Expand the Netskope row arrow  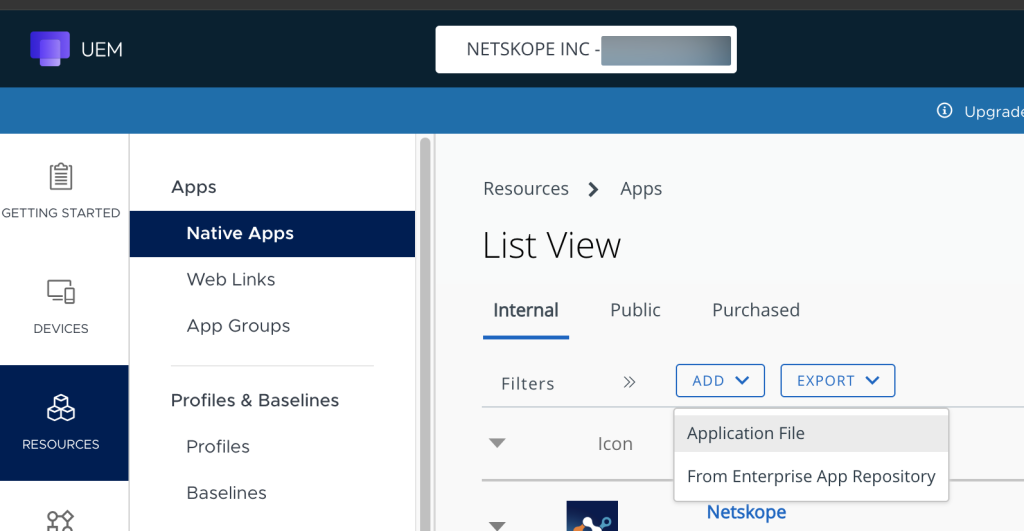pos(497,525)
